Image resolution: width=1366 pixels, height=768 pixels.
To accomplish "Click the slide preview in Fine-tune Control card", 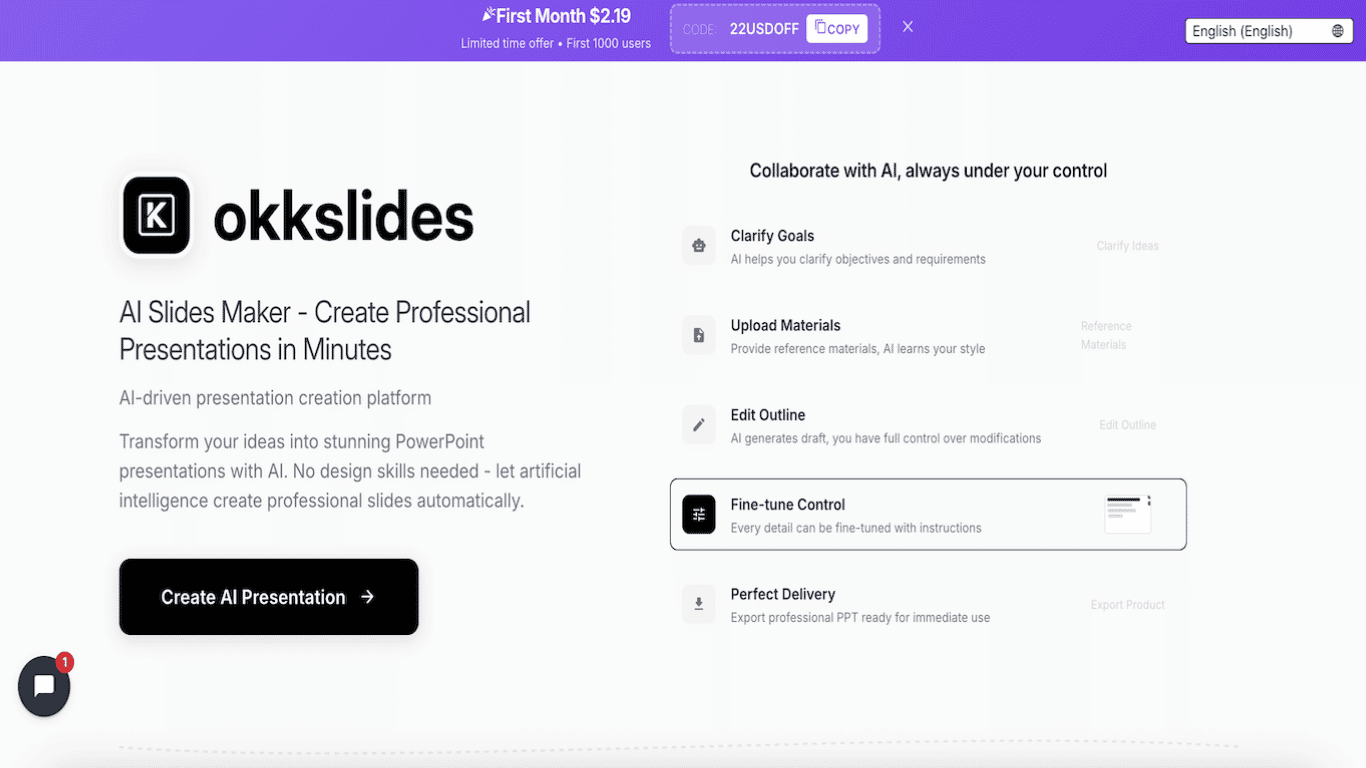I will tap(1127, 512).
